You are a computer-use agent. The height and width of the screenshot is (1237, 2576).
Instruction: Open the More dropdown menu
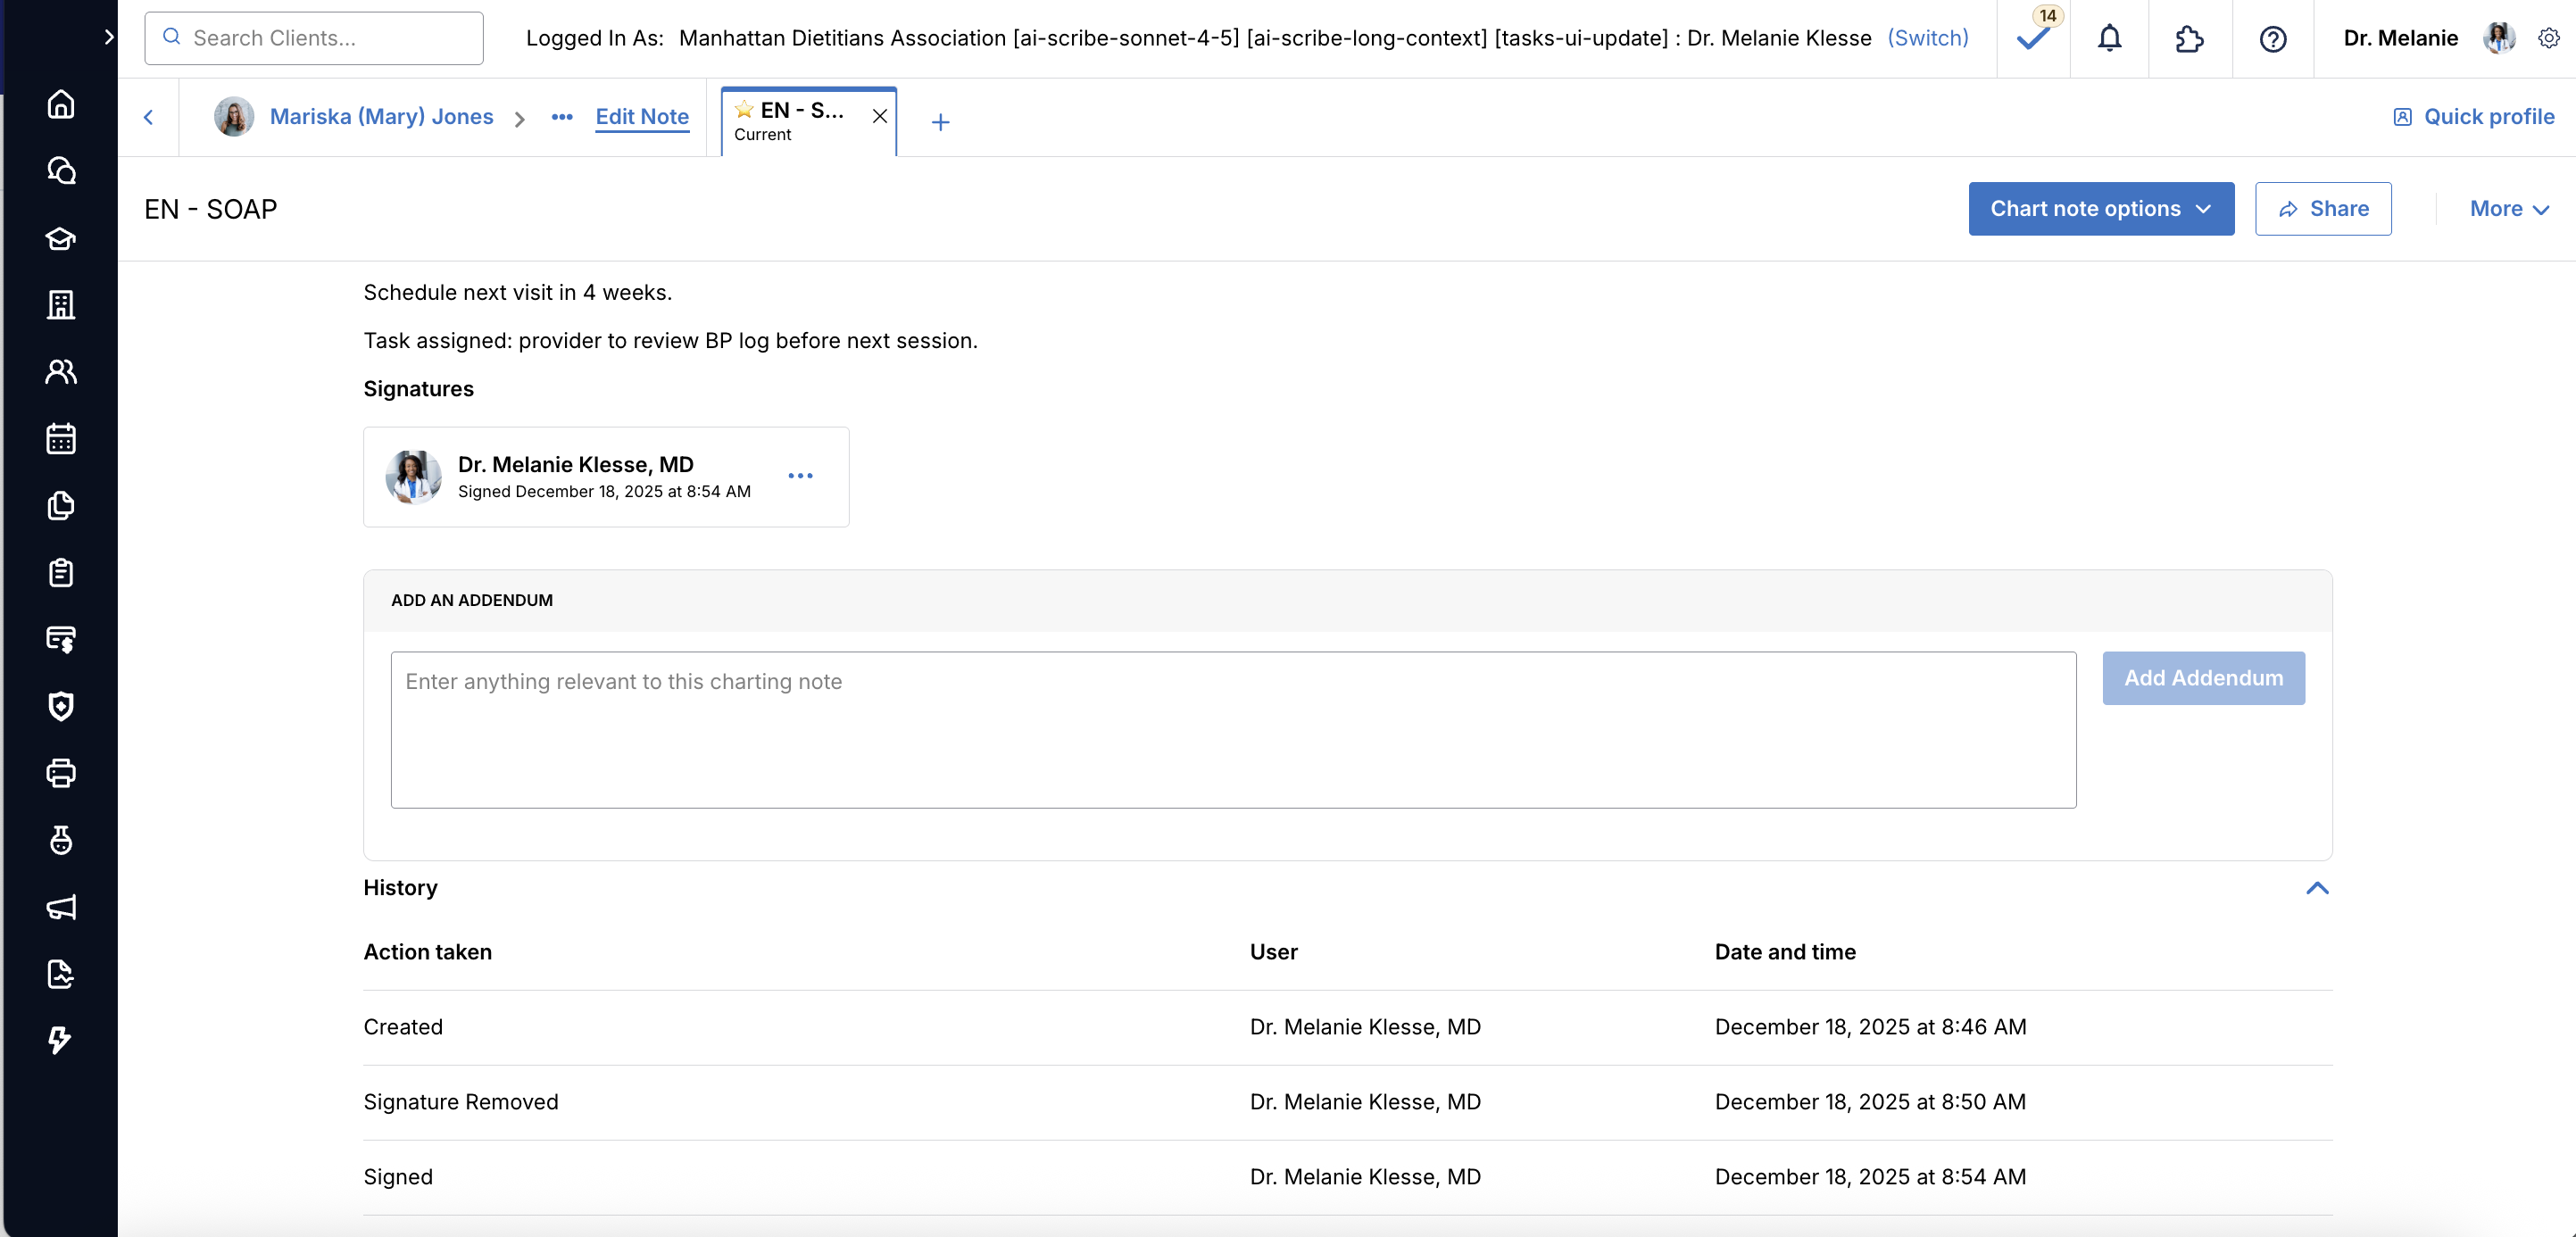(x=2508, y=208)
